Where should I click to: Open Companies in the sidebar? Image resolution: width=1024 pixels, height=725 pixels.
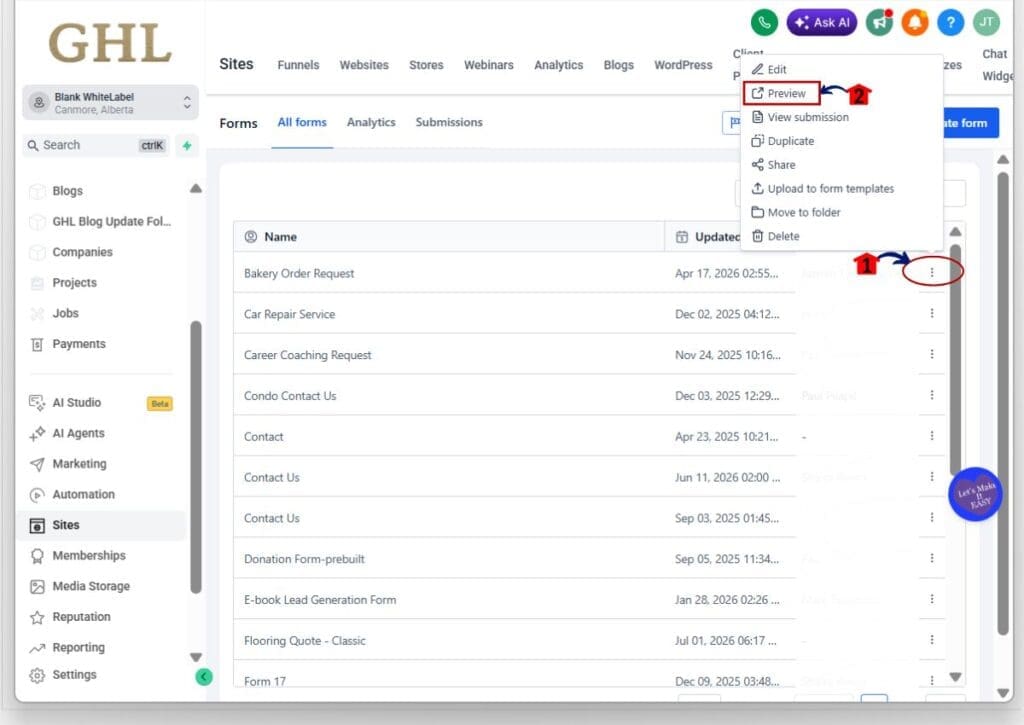click(x=82, y=252)
